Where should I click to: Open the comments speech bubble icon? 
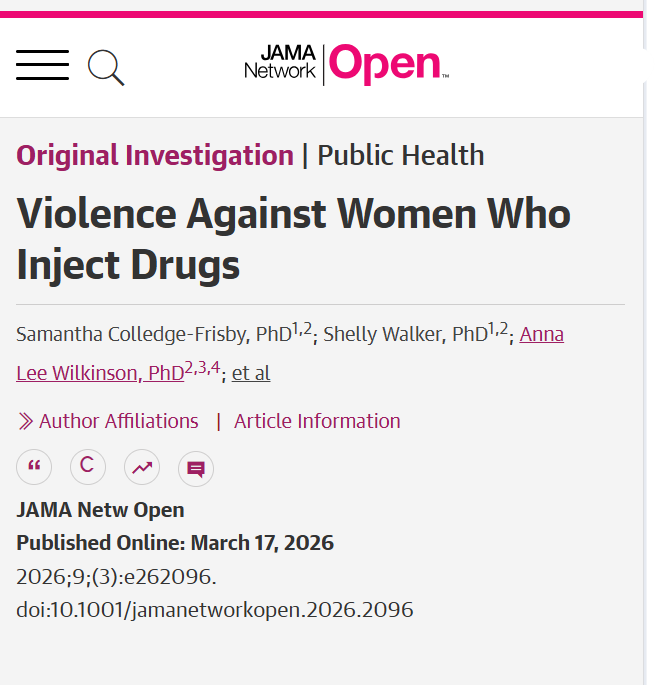tap(196, 469)
